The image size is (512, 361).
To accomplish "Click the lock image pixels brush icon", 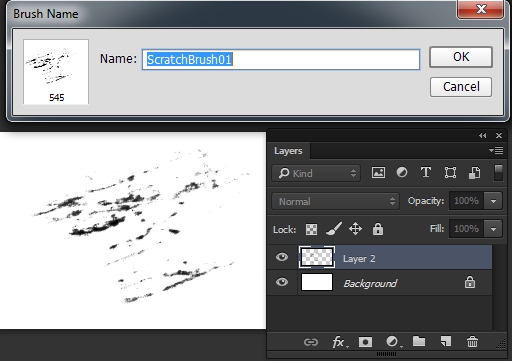I will [x=334, y=229].
